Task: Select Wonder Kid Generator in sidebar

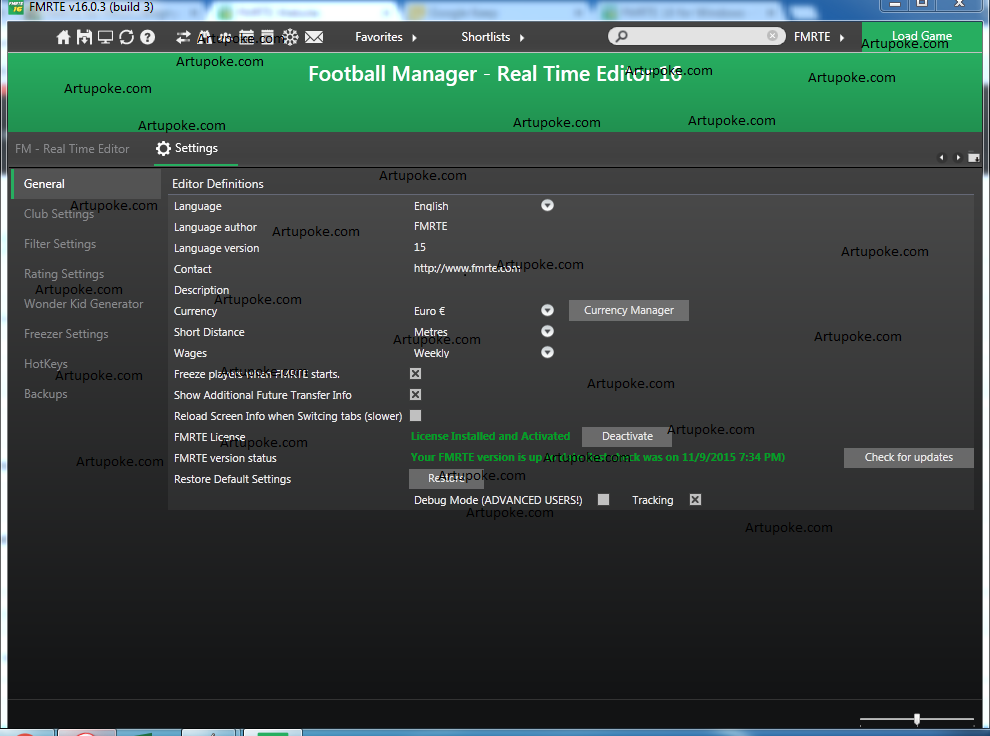Action: (x=84, y=304)
